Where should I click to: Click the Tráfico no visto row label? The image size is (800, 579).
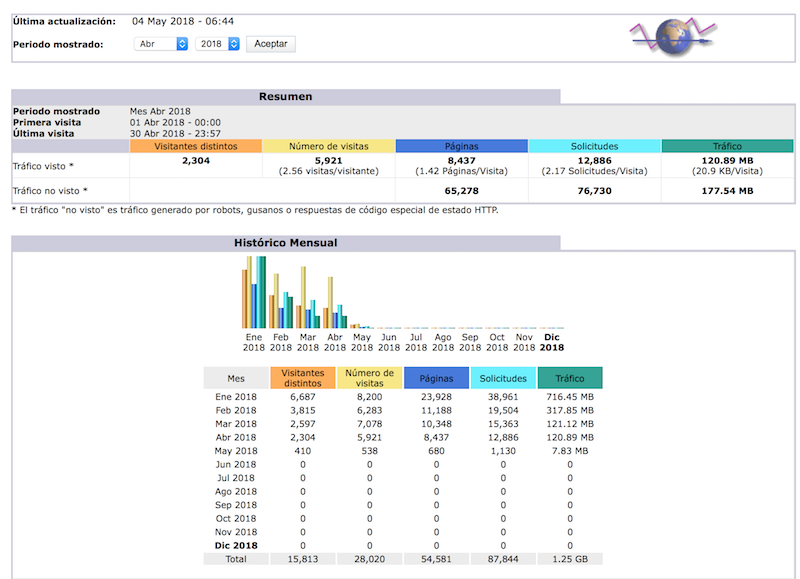[50, 191]
